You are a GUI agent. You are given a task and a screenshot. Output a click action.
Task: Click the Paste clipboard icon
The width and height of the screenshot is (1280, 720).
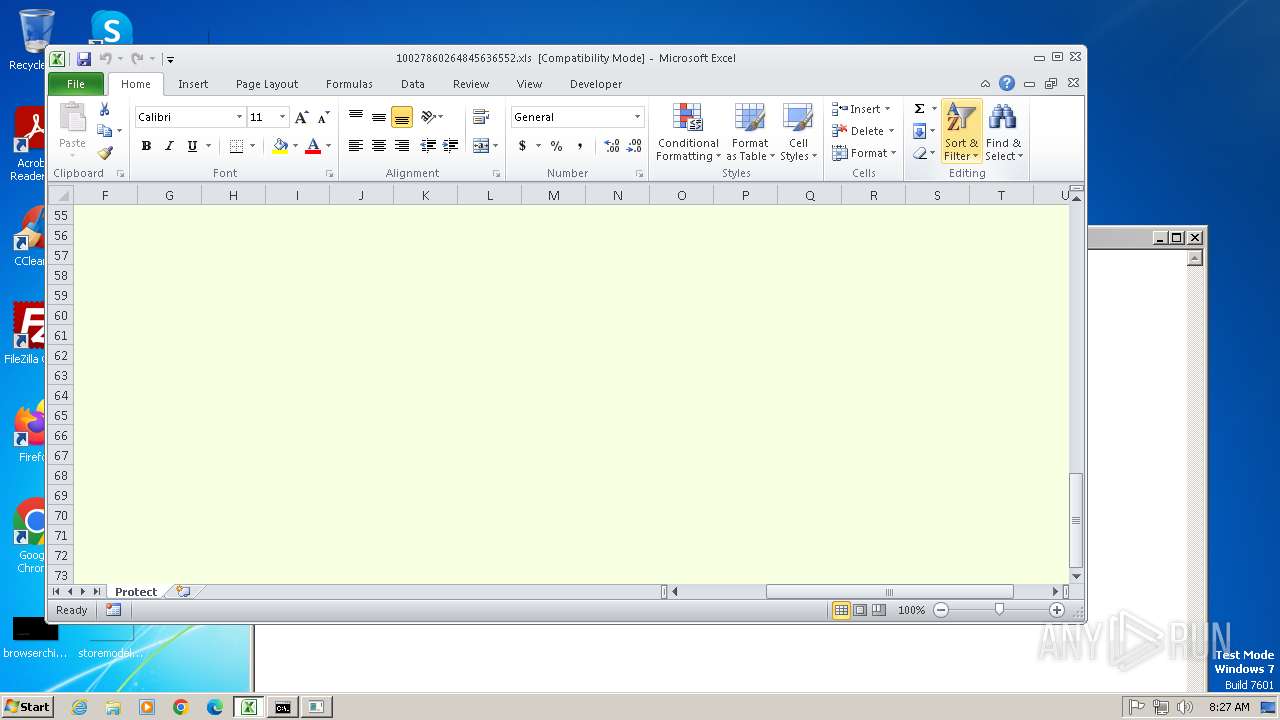tap(72, 118)
